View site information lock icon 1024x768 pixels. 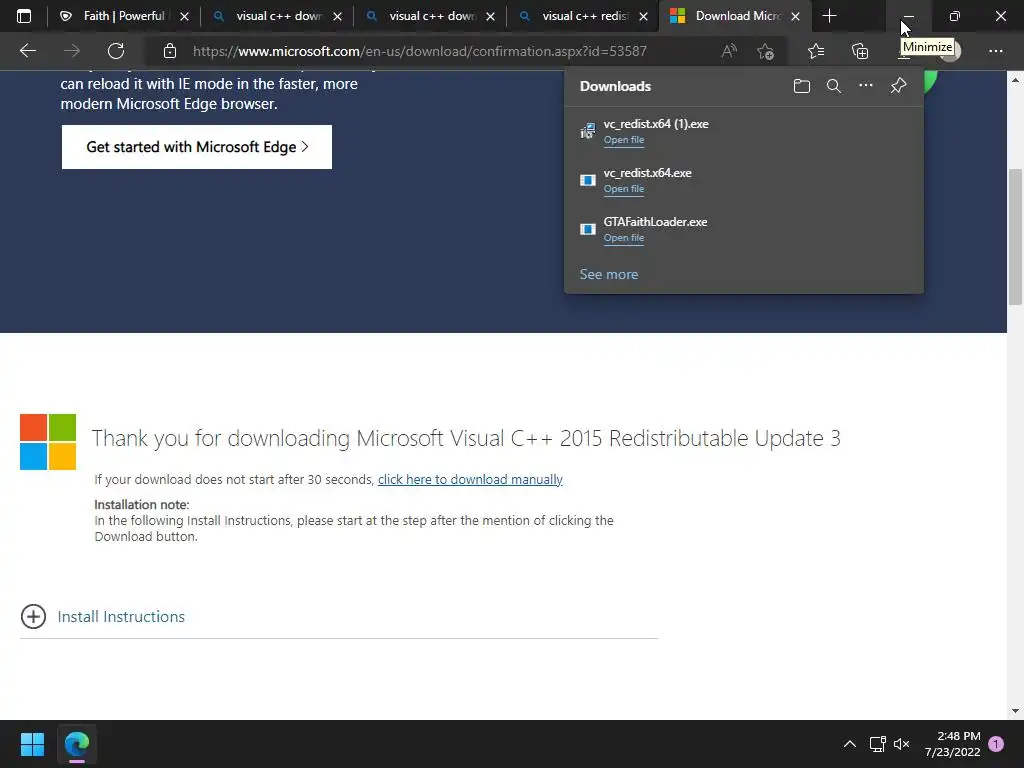pos(170,51)
